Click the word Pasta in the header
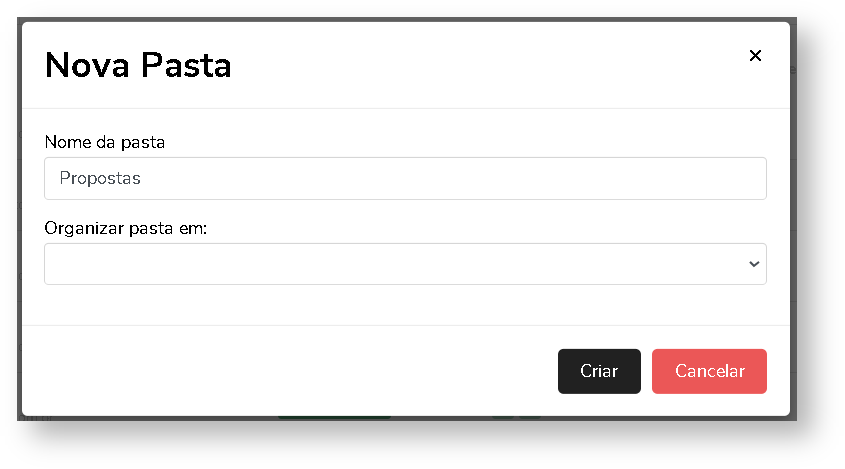845x469 pixels. click(185, 66)
